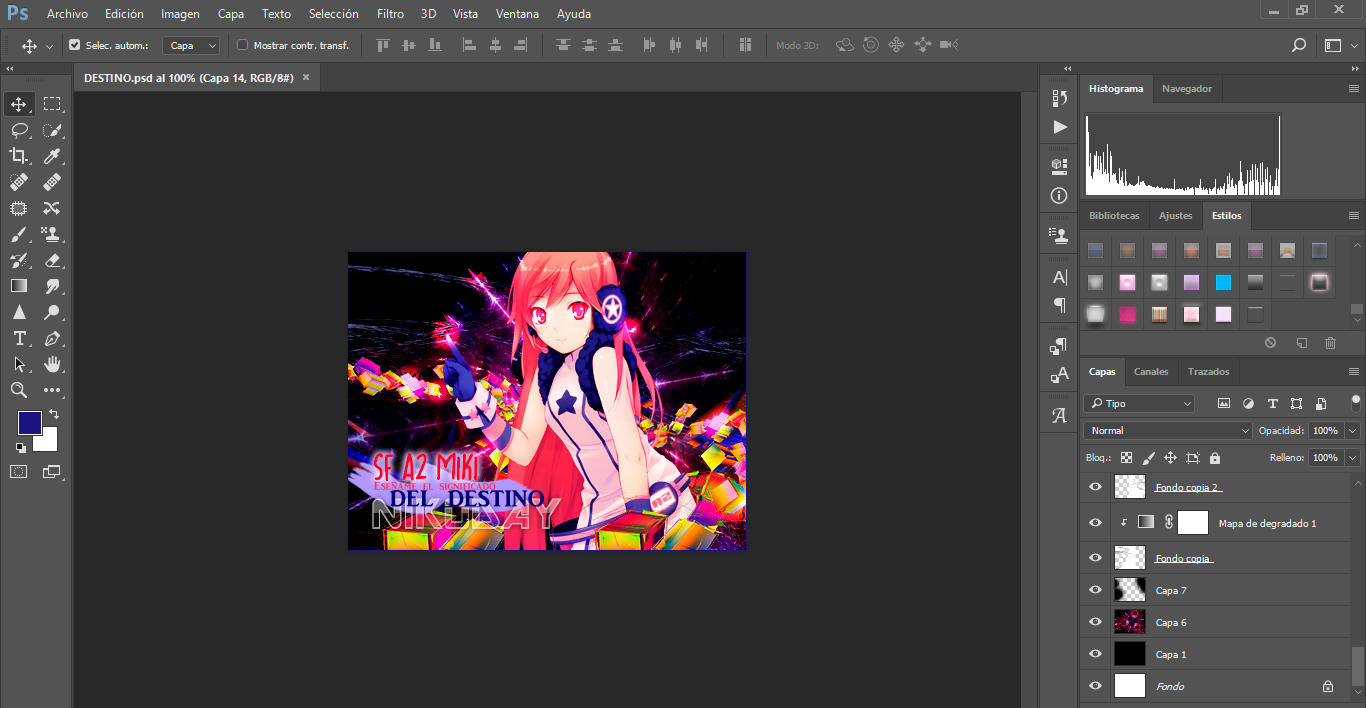1366x708 pixels.
Task: Pick the Path Selection arrow tool
Action: pos(19,364)
